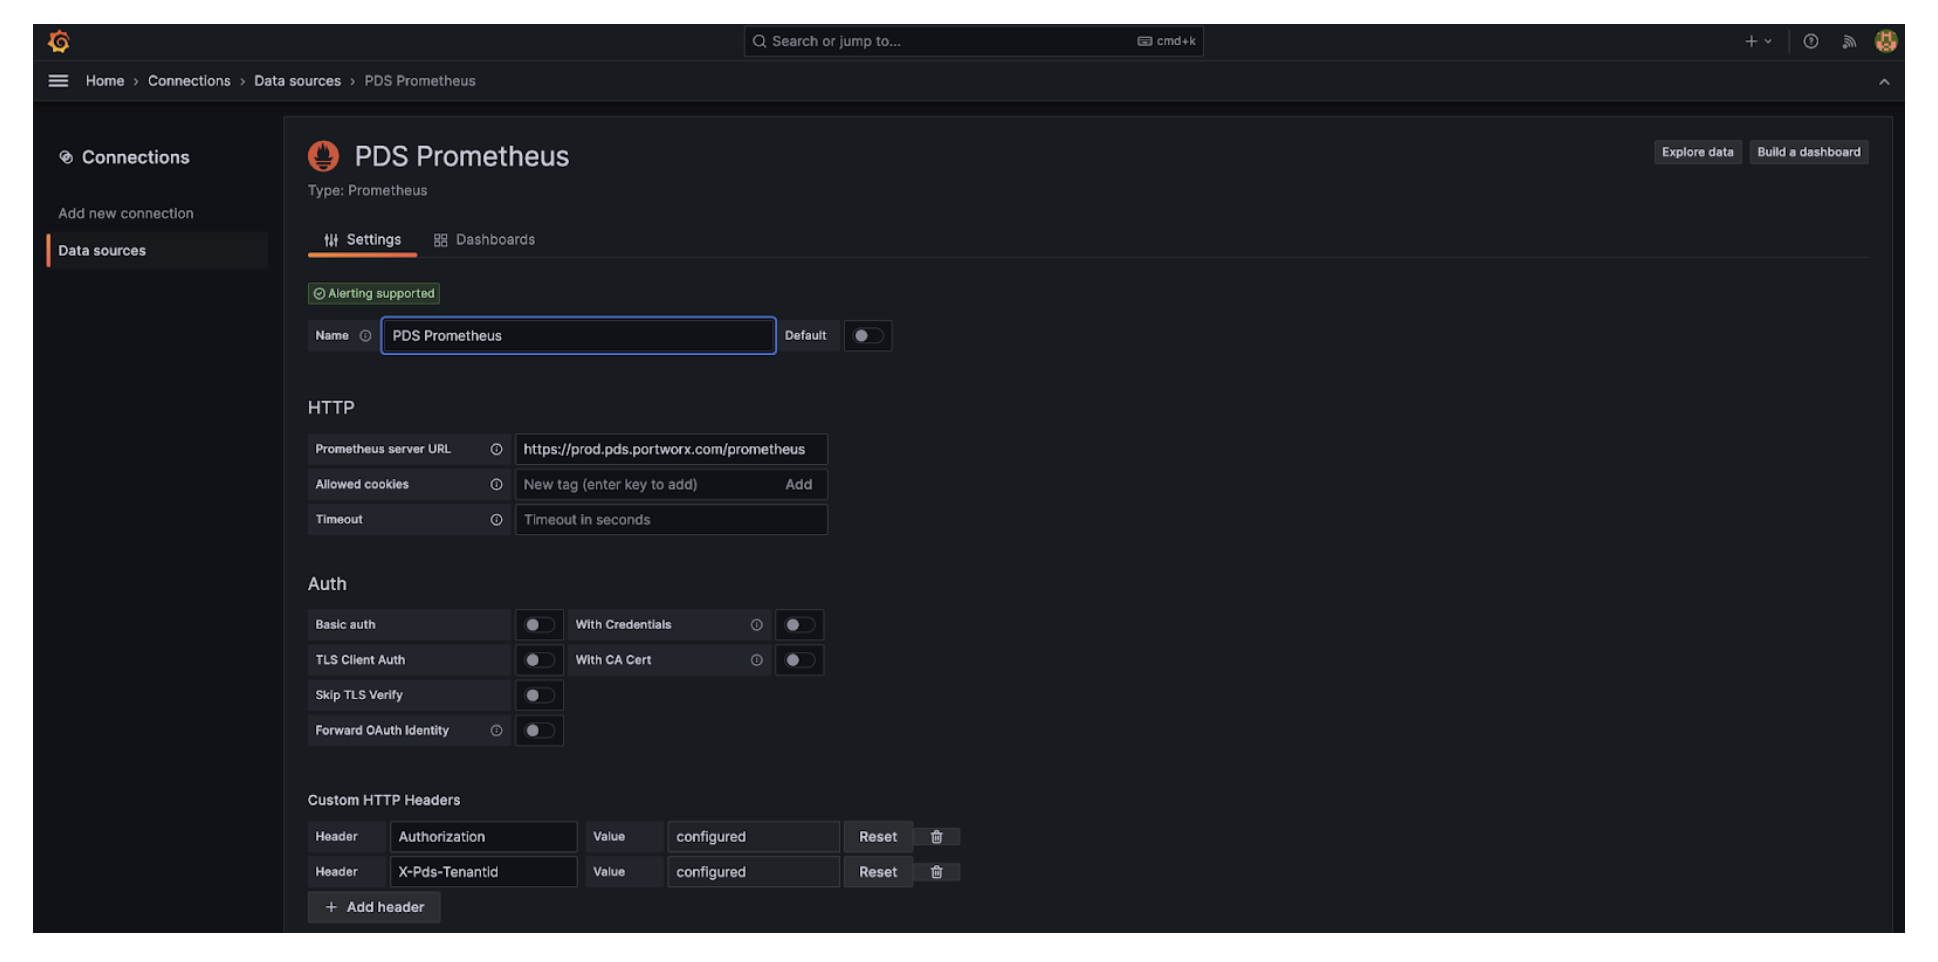Focus the Allowed cookies tag input
This screenshot has width=1938, height=962.
(648, 484)
